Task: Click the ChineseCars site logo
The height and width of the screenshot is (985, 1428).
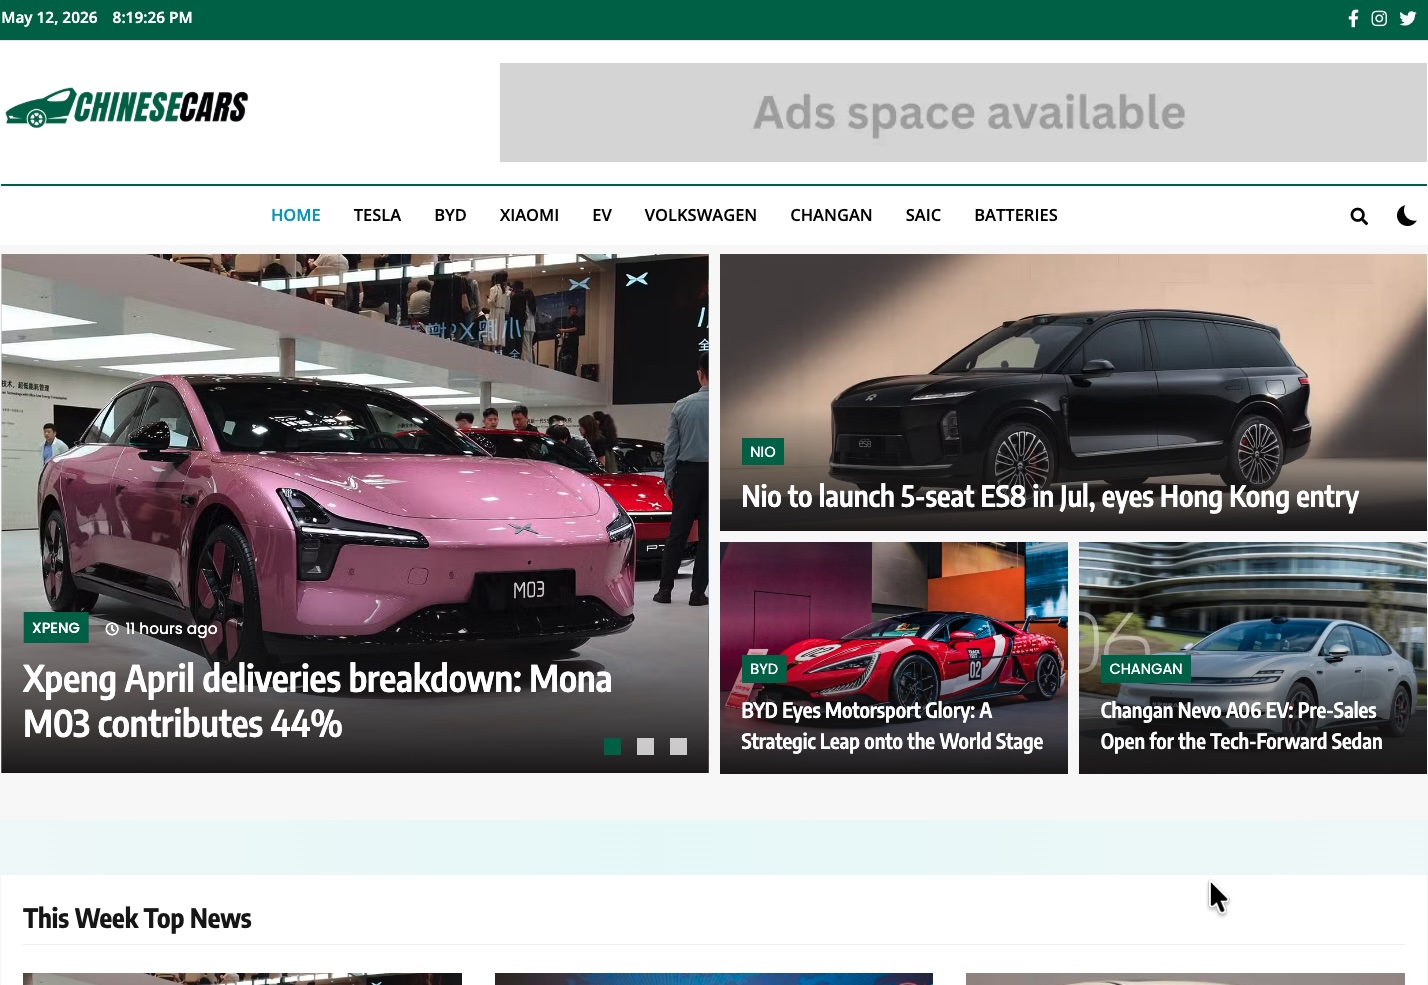Action: pyautogui.click(x=127, y=107)
